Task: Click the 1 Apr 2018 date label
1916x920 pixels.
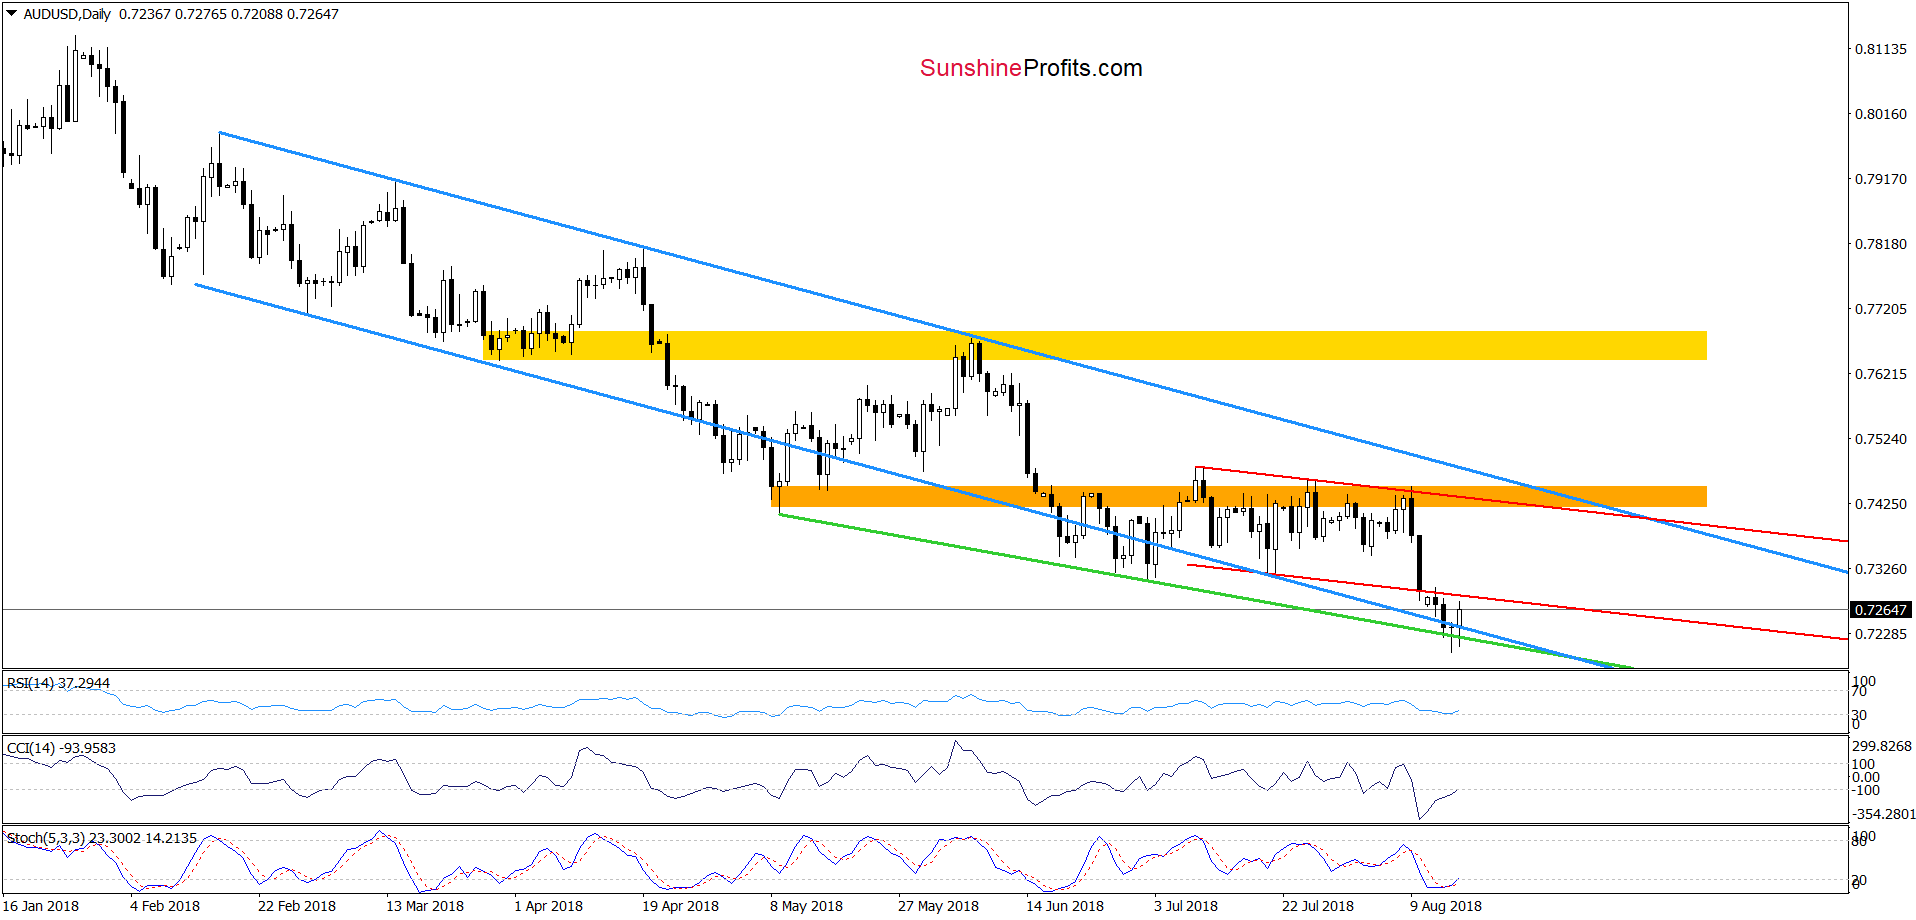Action: click(x=548, y=906)
